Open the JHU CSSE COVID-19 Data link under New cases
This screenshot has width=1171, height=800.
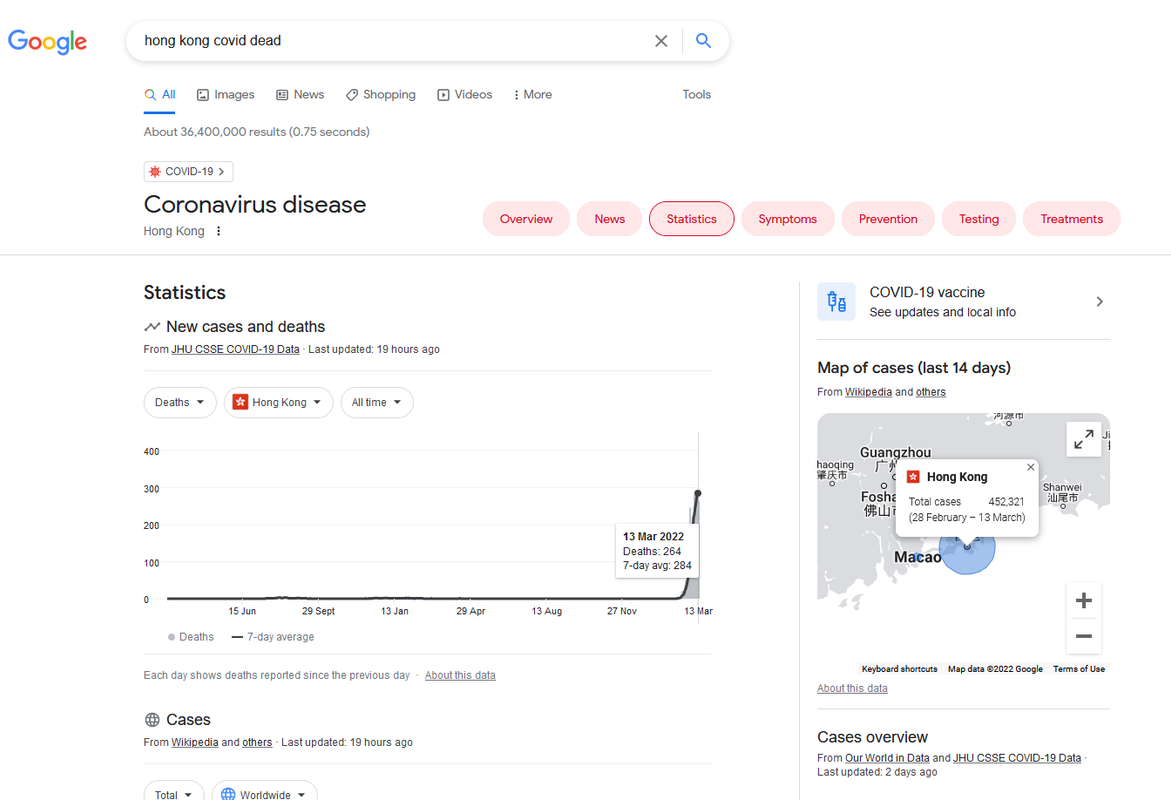pos(235,350)
